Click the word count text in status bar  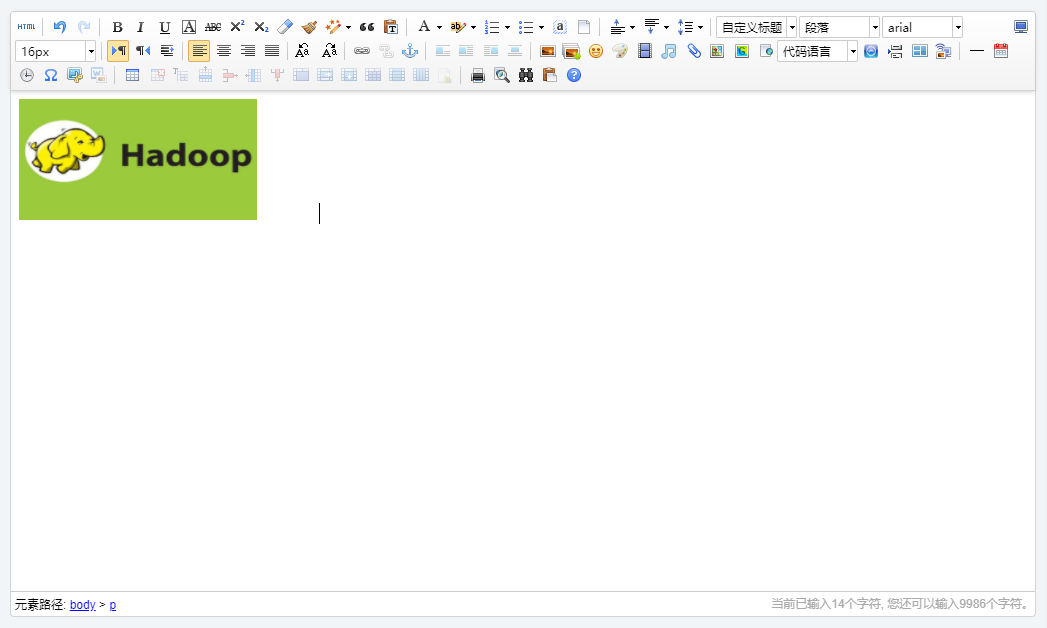(x=901, y=604)
